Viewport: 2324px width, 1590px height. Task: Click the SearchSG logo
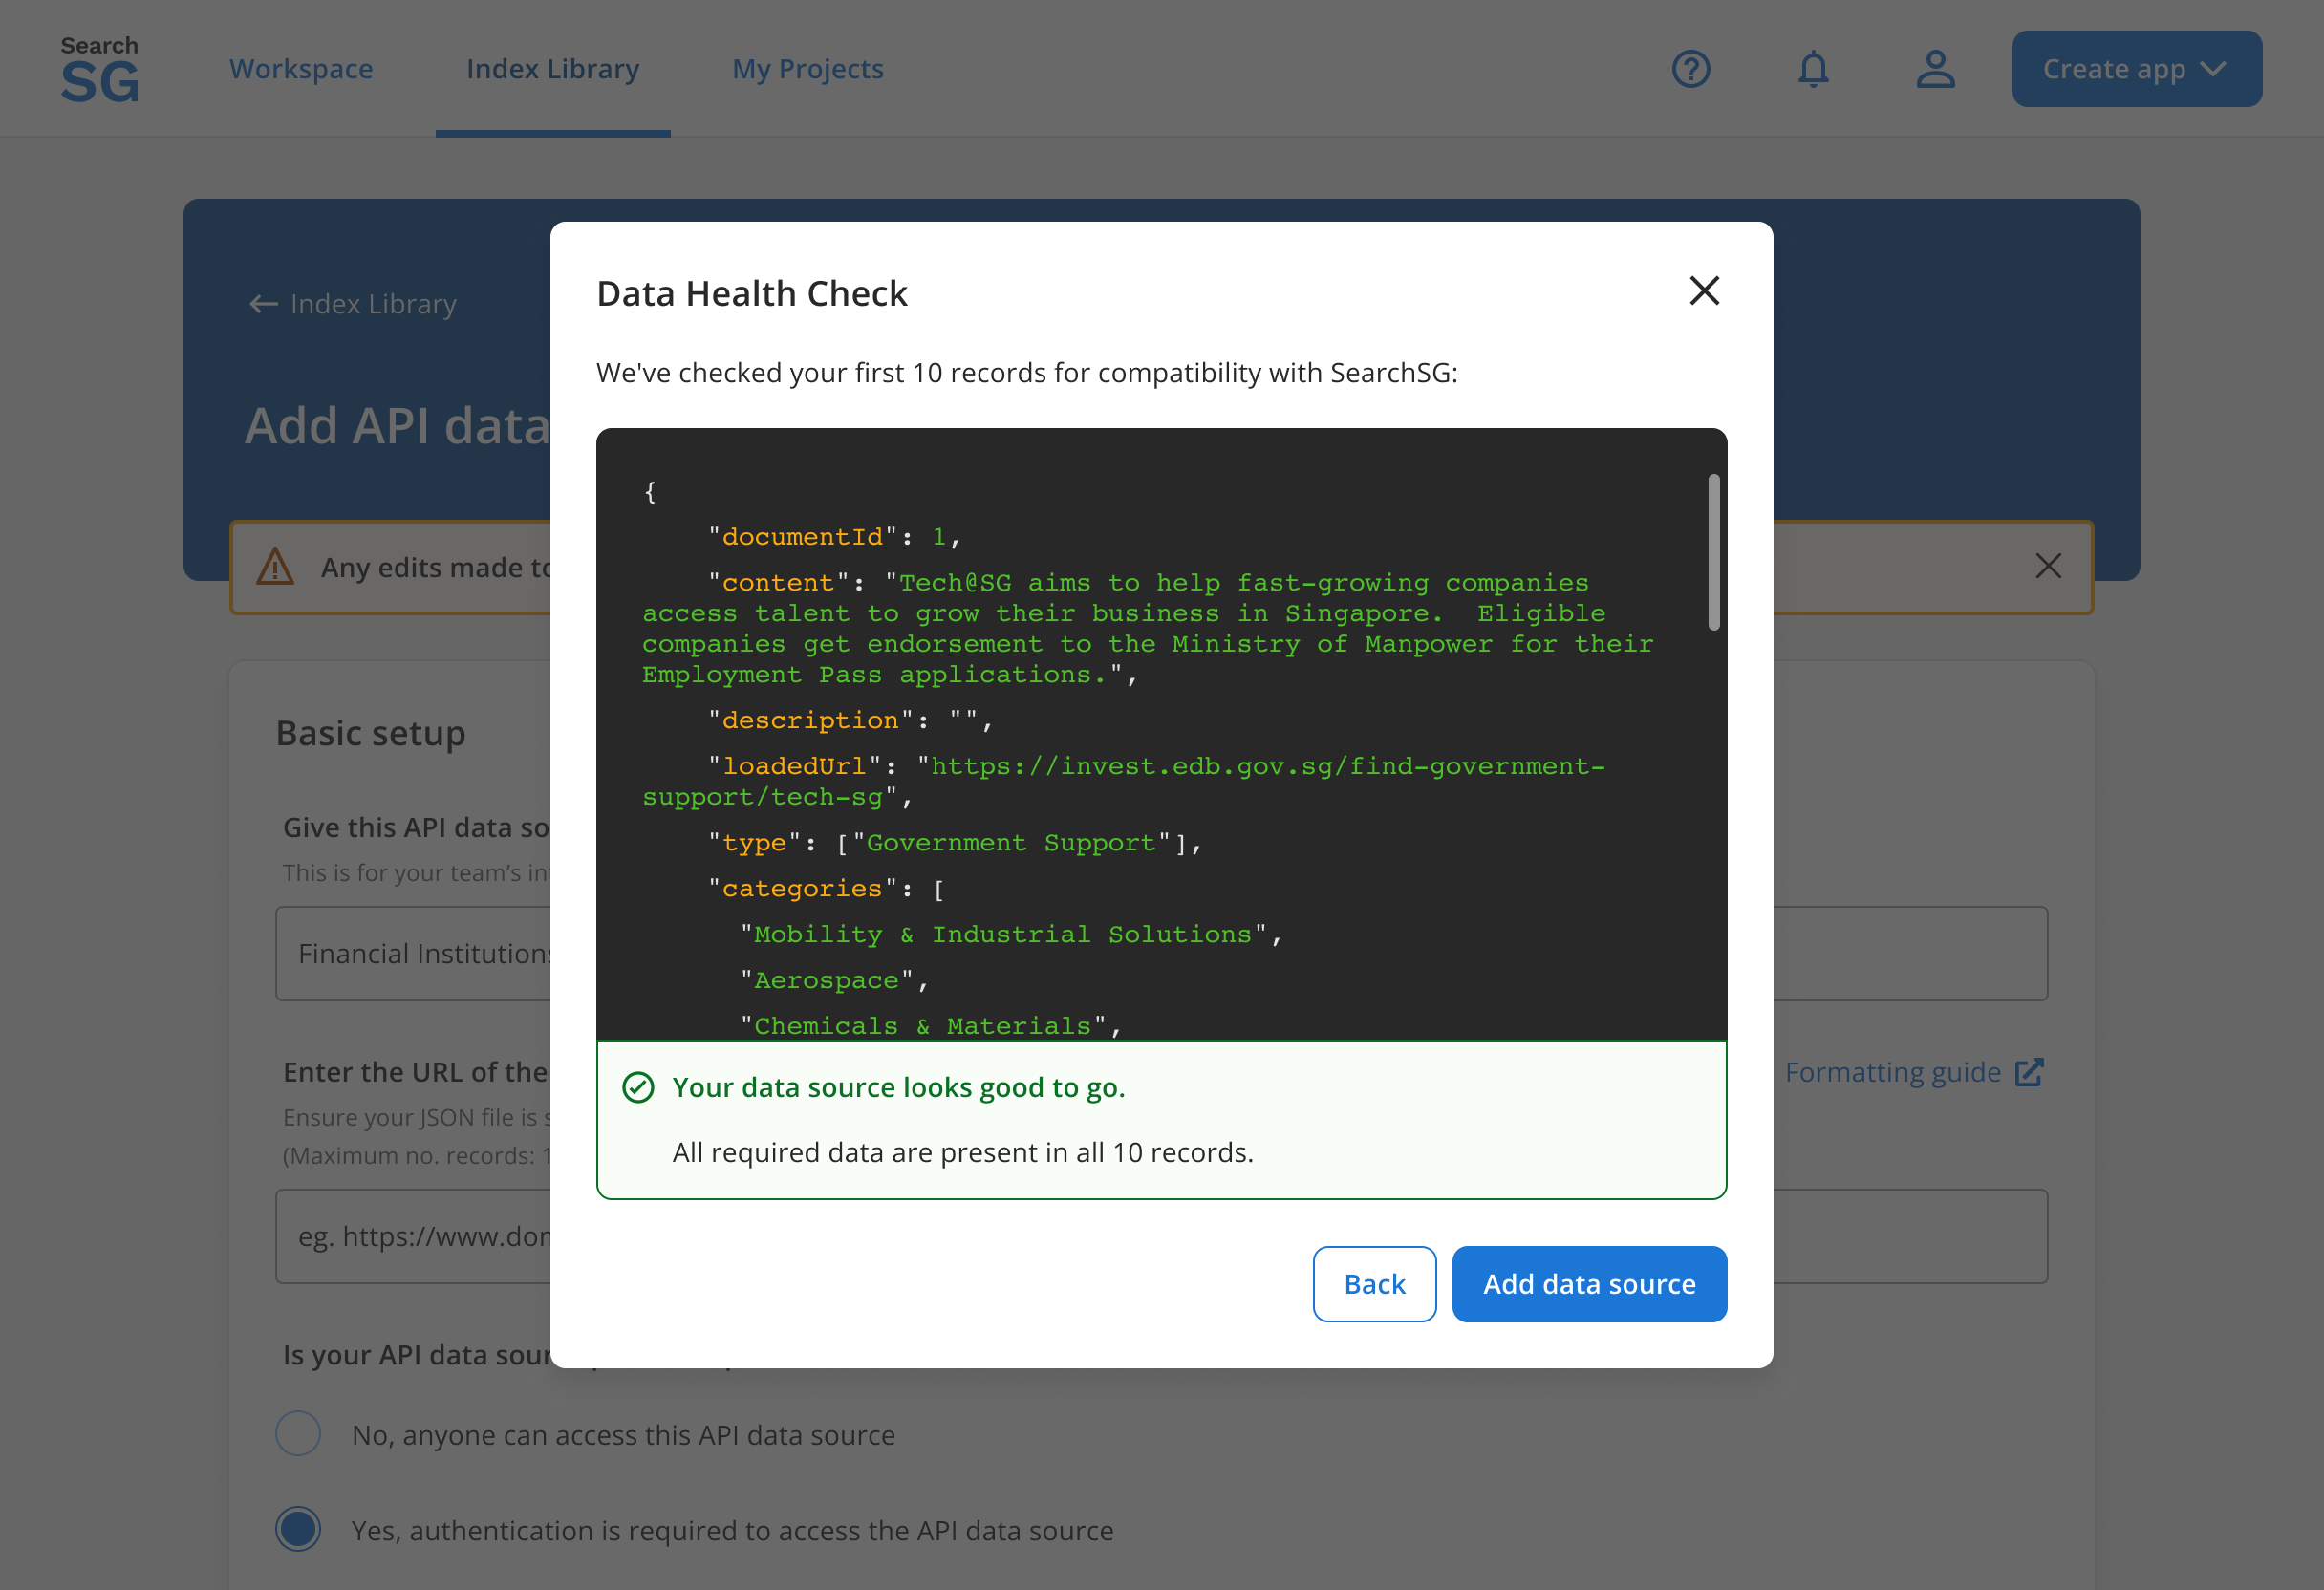(x=99, y=69)
